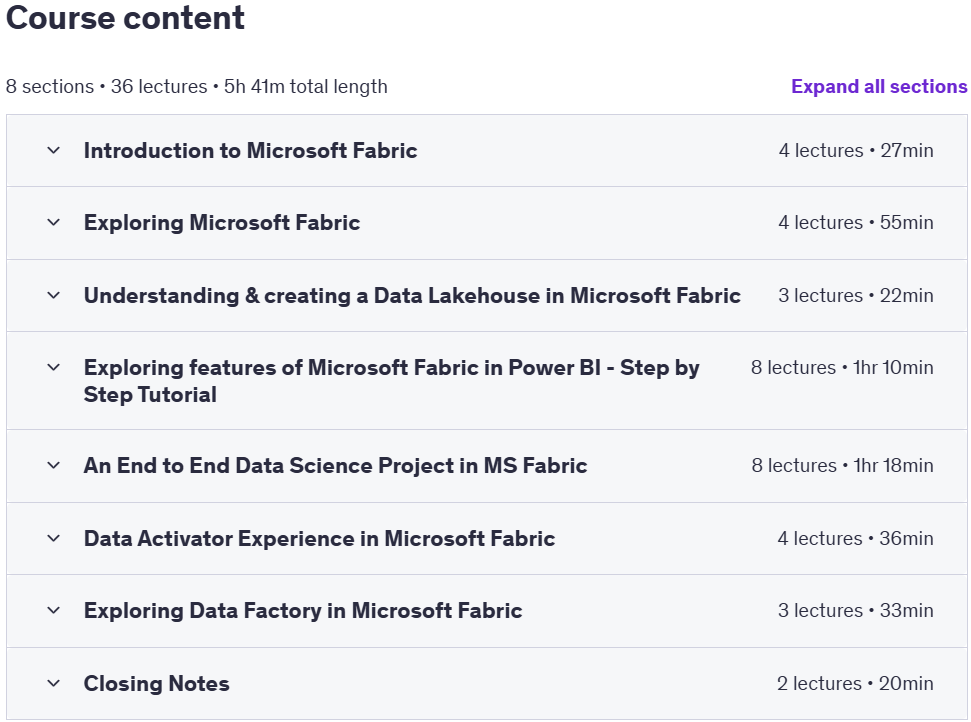Click the '3 lectures • 33min' text
The height and width of the screenshot is (722, 971).
[x=856, y=610]
